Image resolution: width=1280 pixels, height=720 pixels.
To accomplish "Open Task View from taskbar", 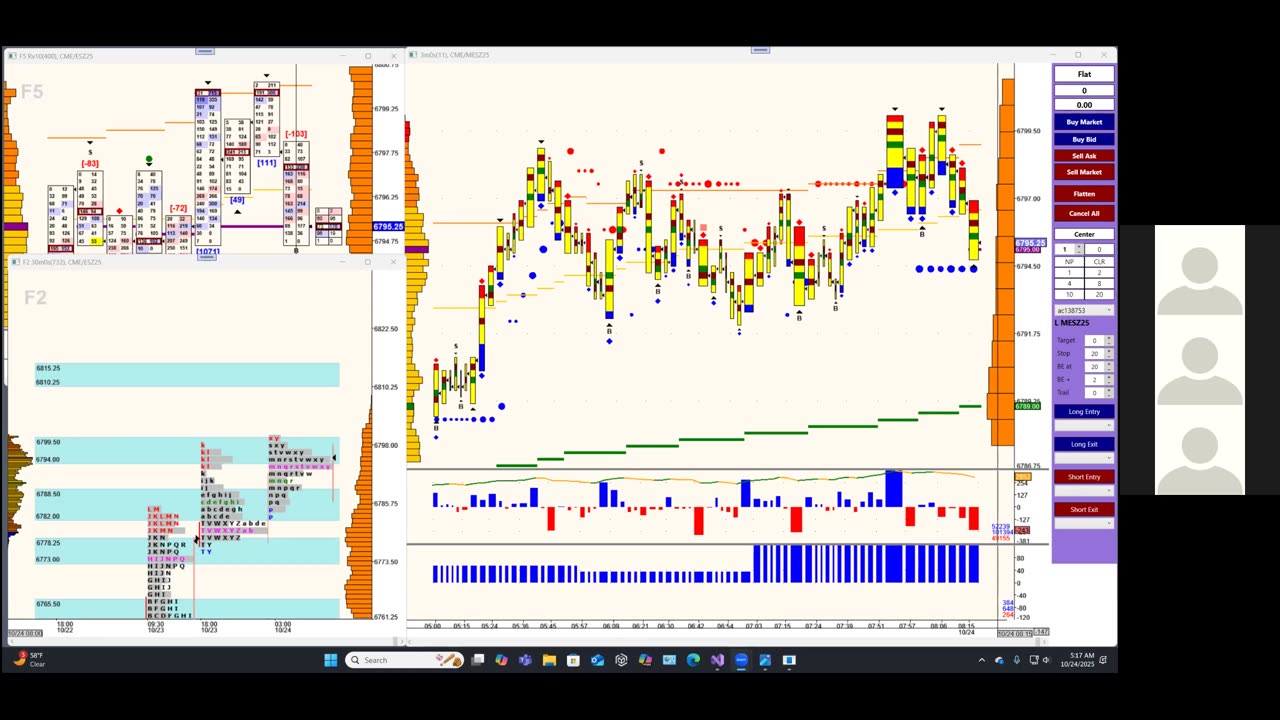I will pyautogui.click(x=478, y=660).
